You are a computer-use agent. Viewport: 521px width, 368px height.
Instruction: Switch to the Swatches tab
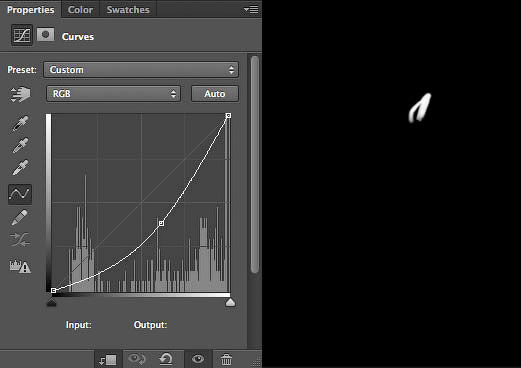click(128, 10)
